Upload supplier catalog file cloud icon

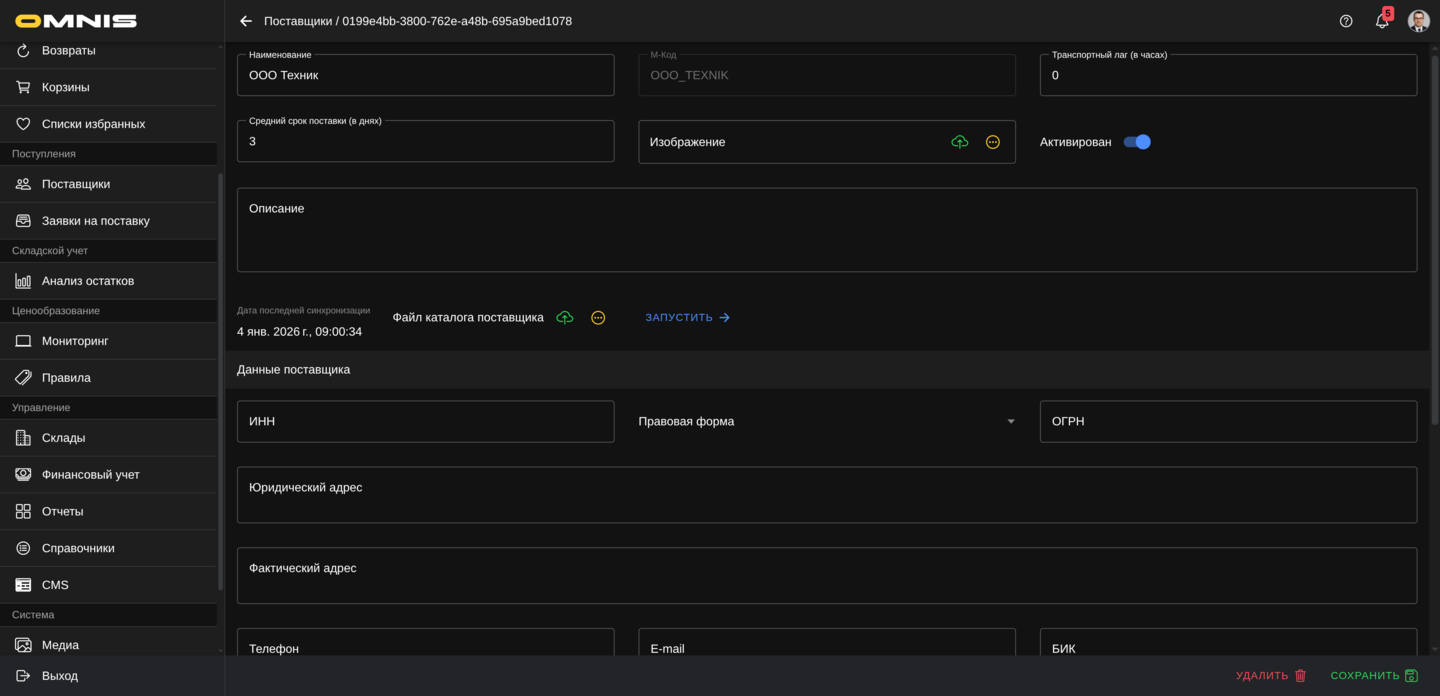point(565,318)
